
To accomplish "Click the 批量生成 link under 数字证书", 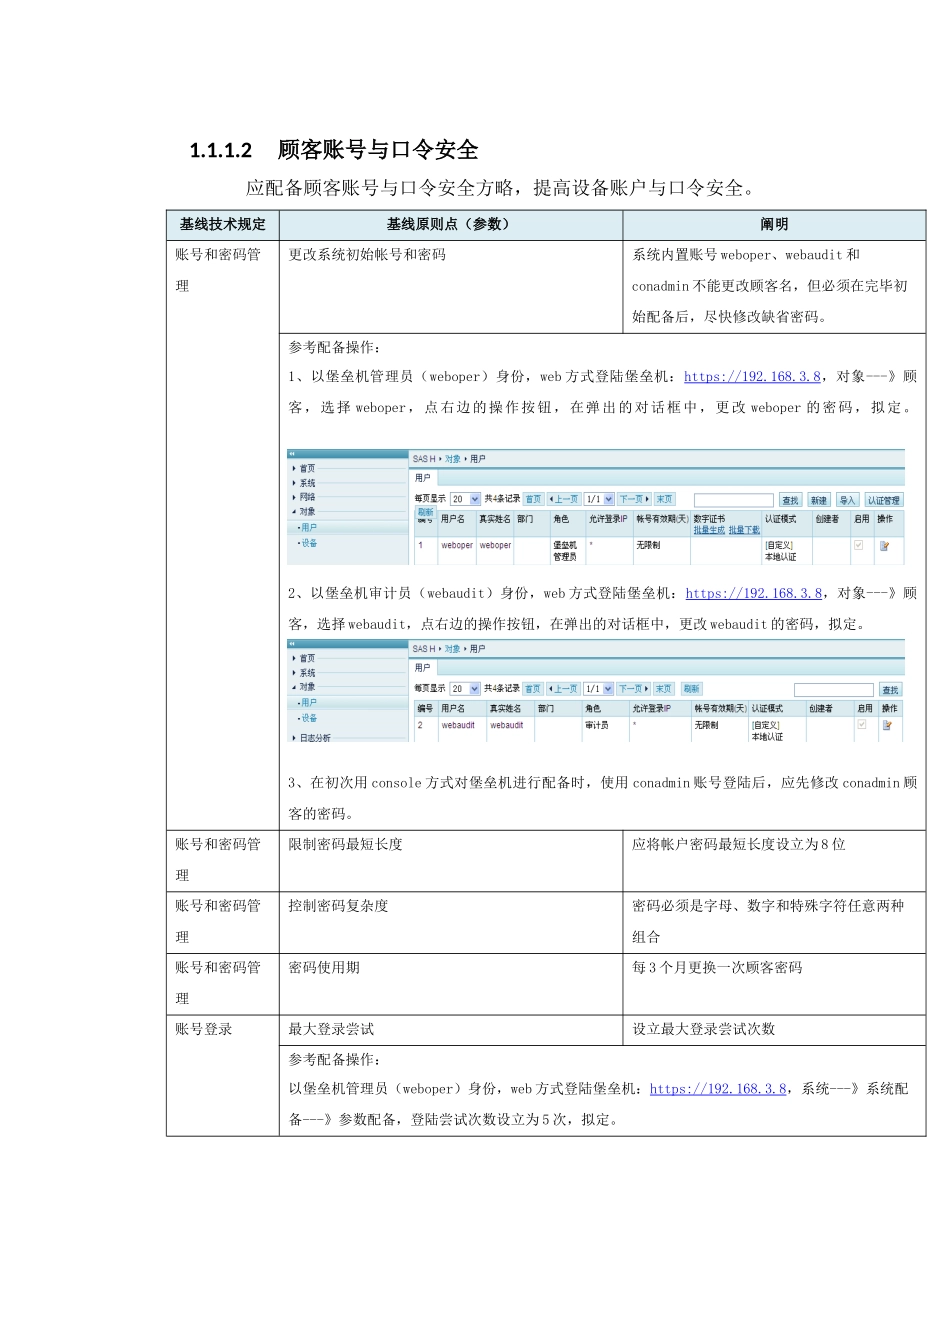I will point(709,530).
